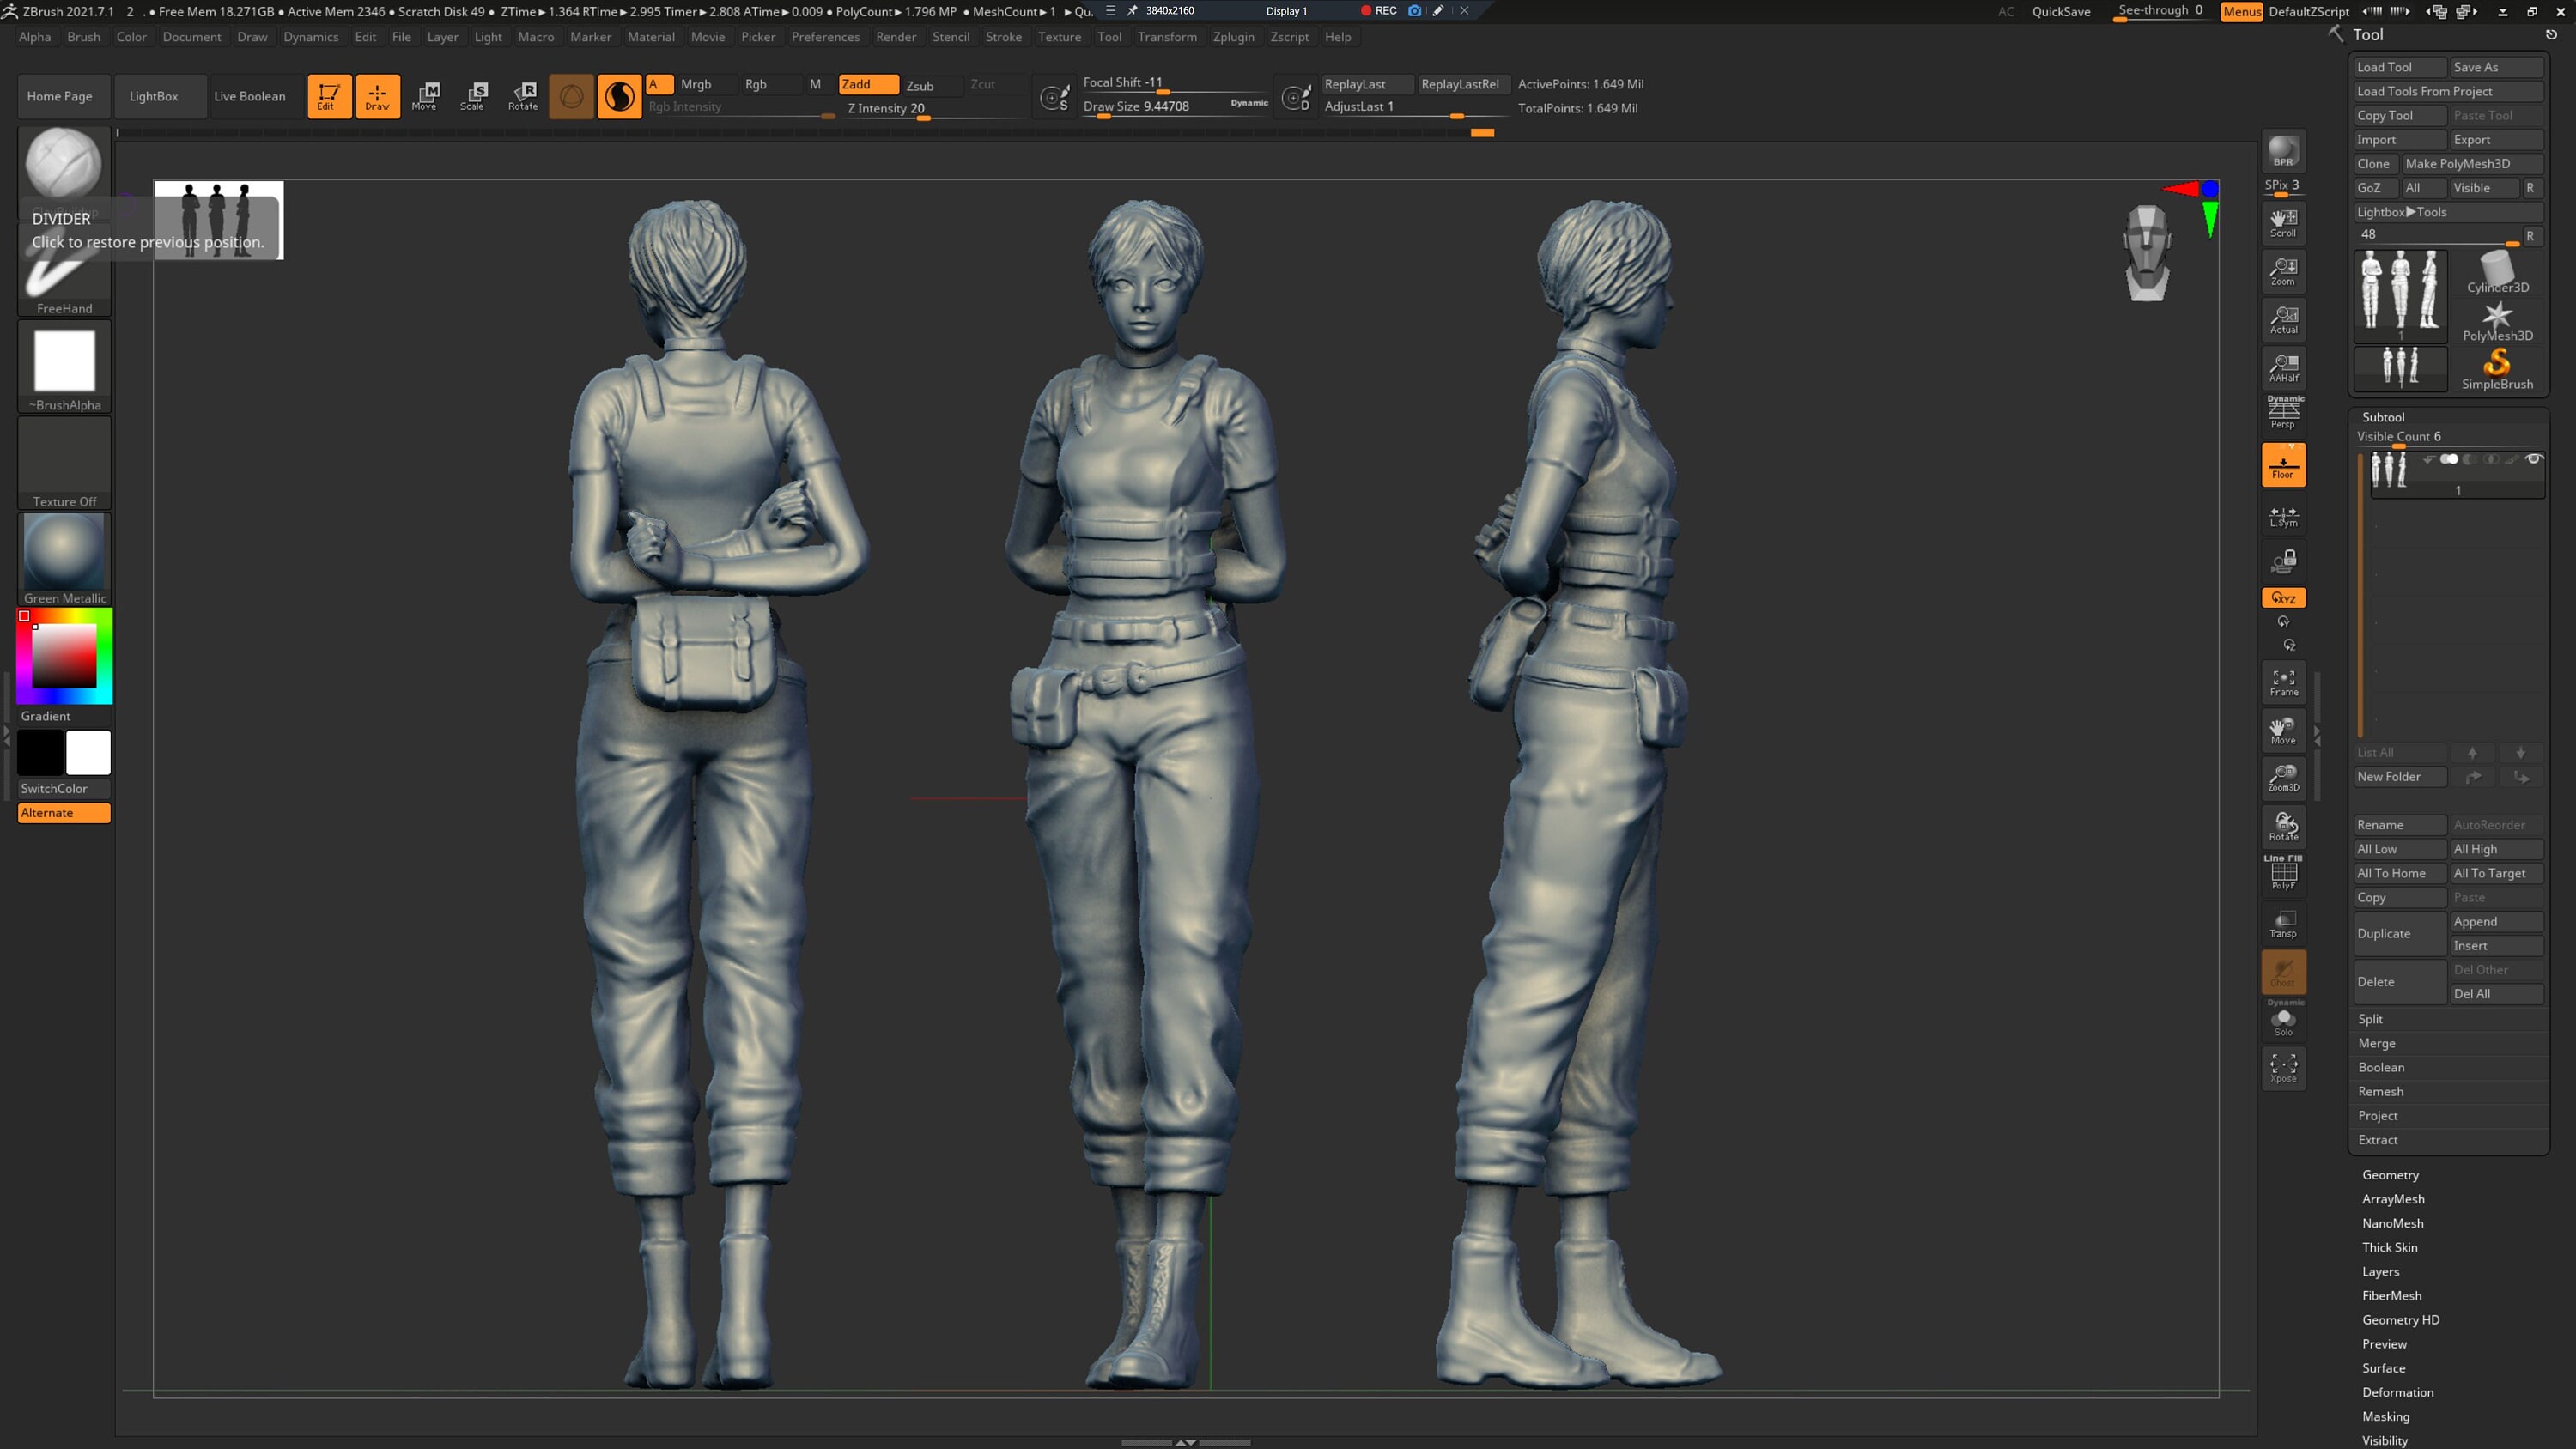The image size is (2576, 1449).
Task: Select the Rotate tool in the top toolbar
Action: tap(523, 96)
